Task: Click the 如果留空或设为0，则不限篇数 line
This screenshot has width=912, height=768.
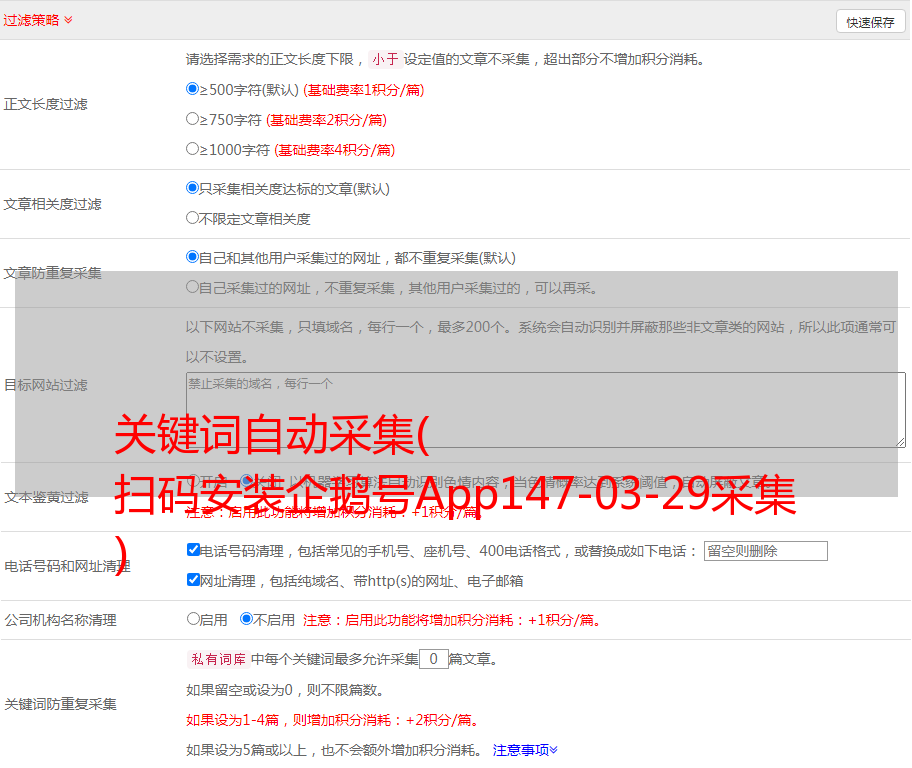Action: coord(285,691)
